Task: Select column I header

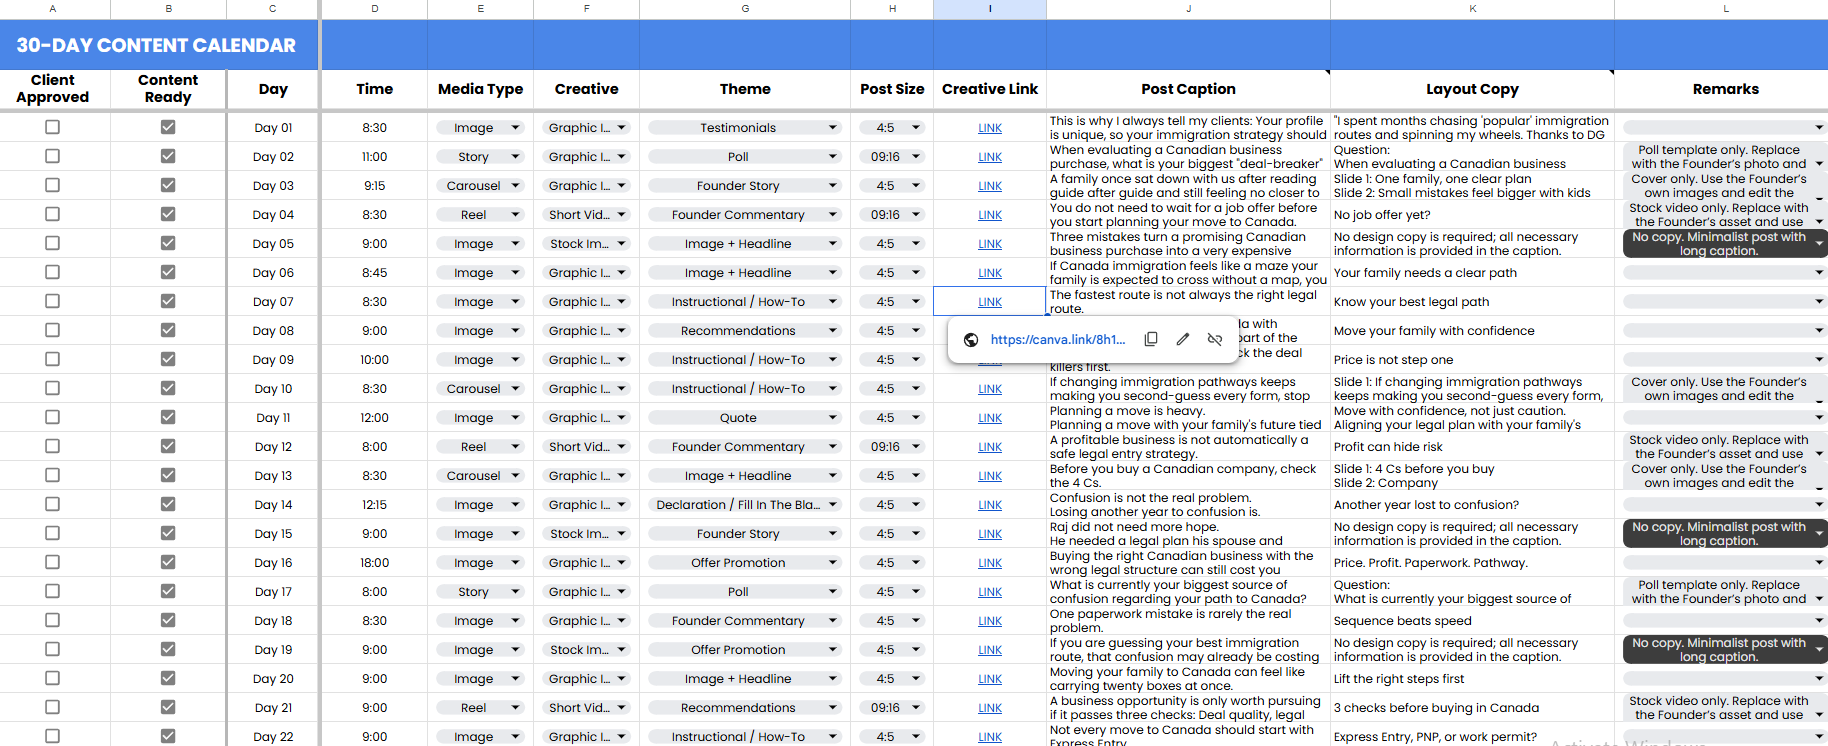Action: click(990, 9)
